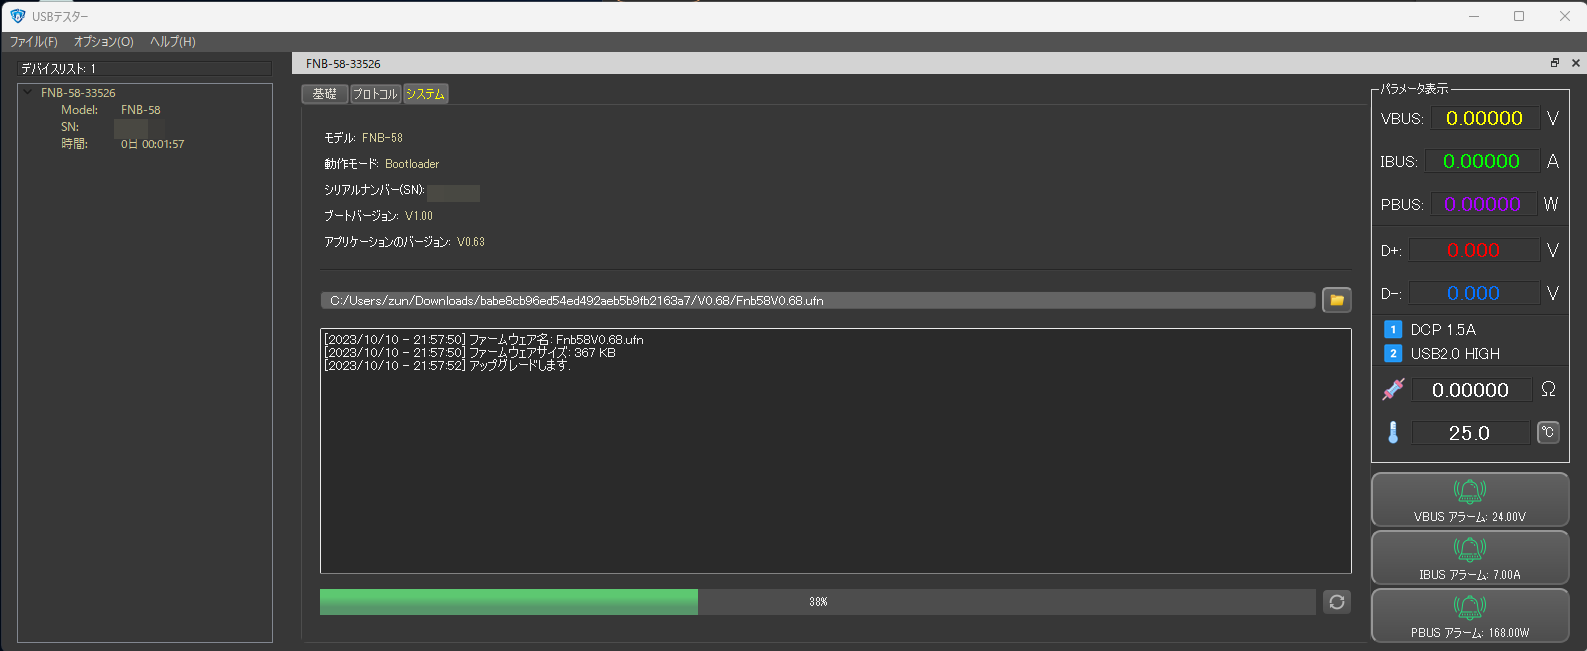Open the ヘルプ(H) menu

(173, 42)
